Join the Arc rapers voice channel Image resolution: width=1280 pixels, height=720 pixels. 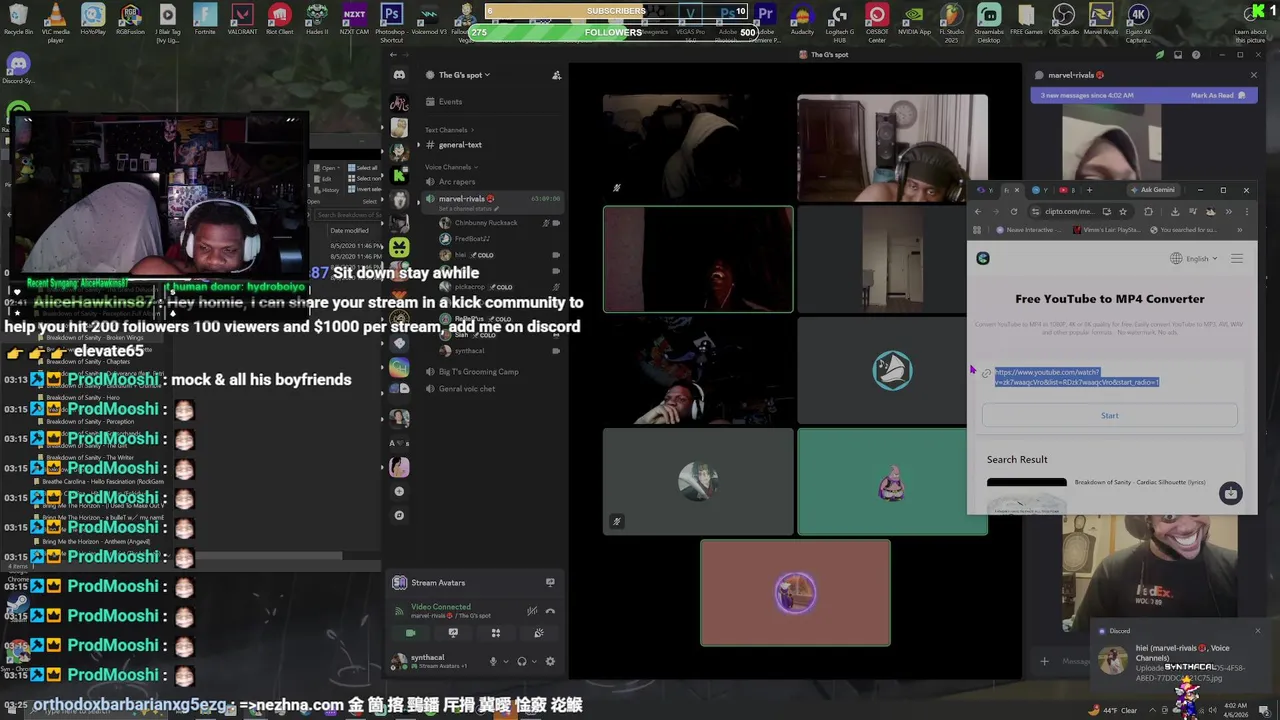point(456,182)
